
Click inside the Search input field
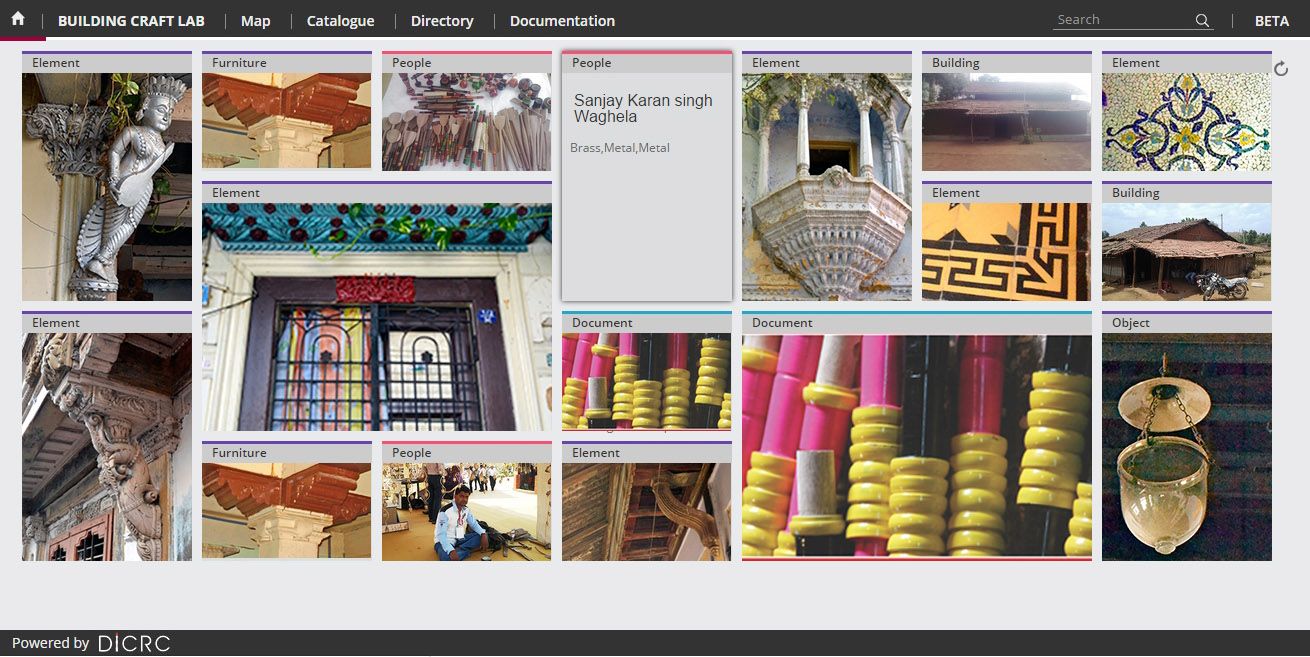point(1120,18)
